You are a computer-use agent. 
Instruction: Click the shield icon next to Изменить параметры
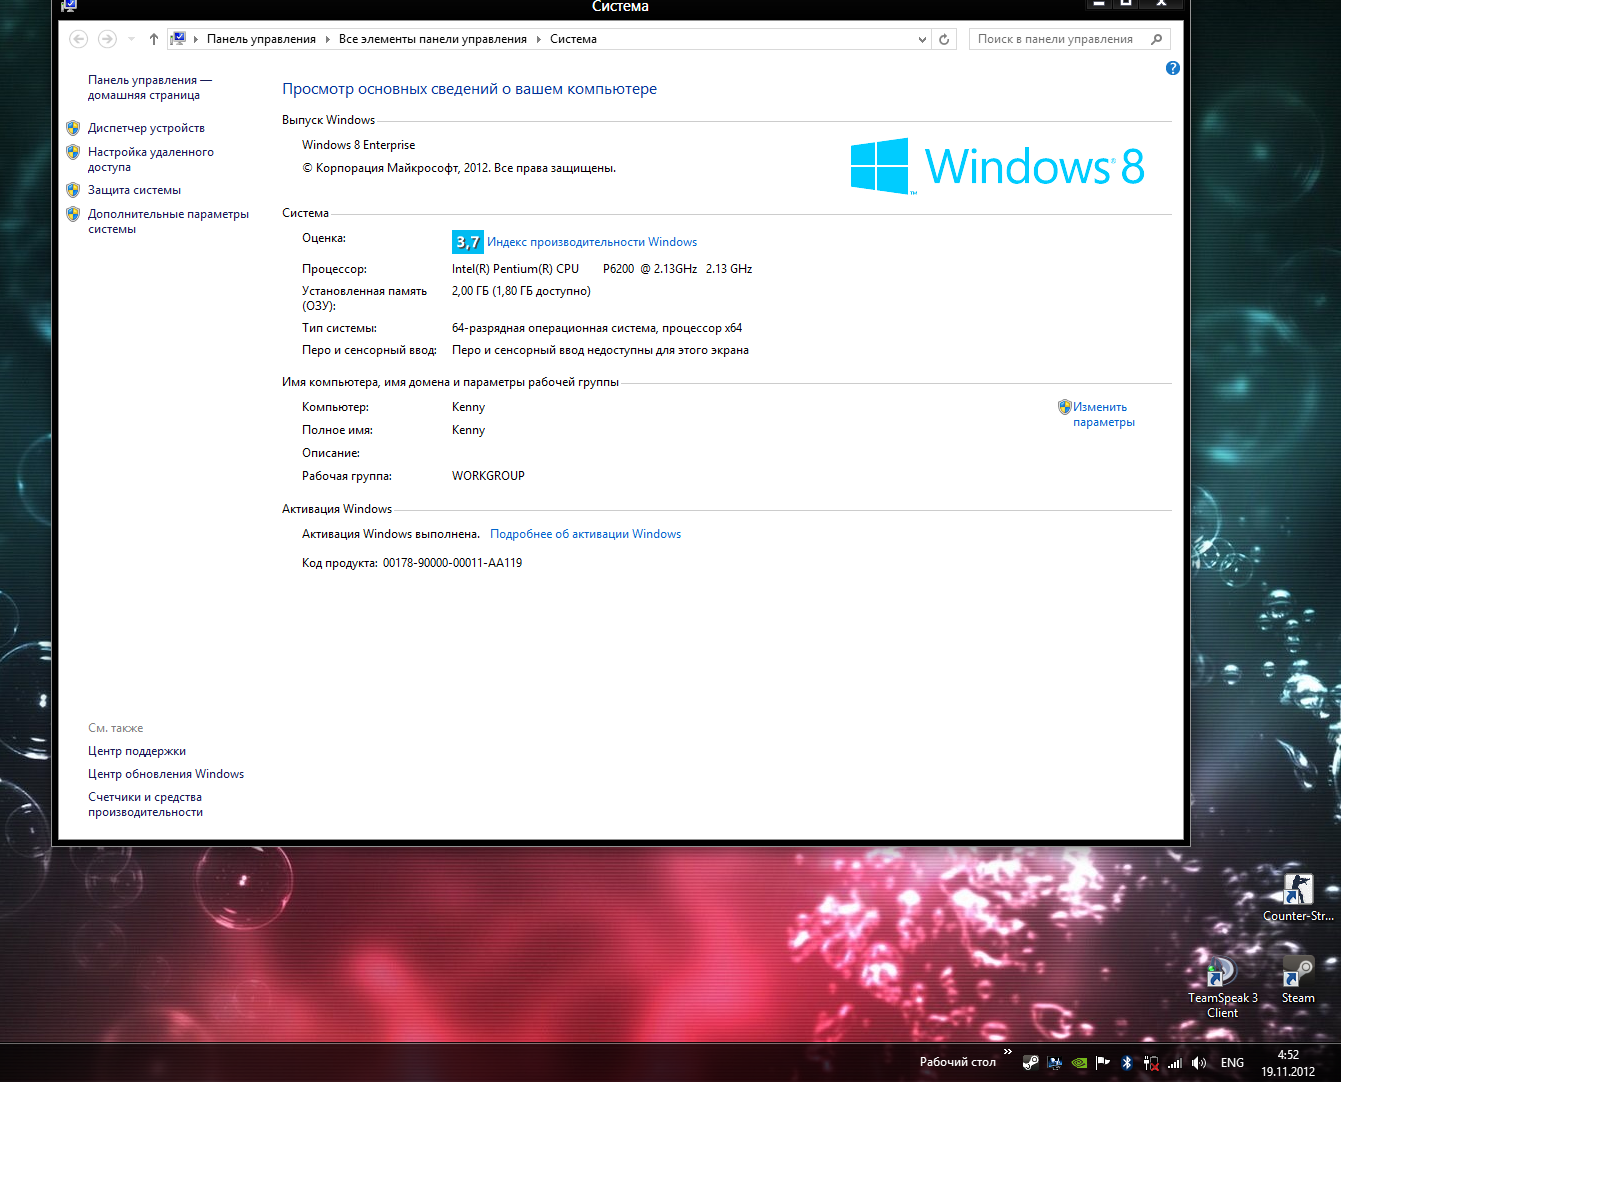(1064, 407)
